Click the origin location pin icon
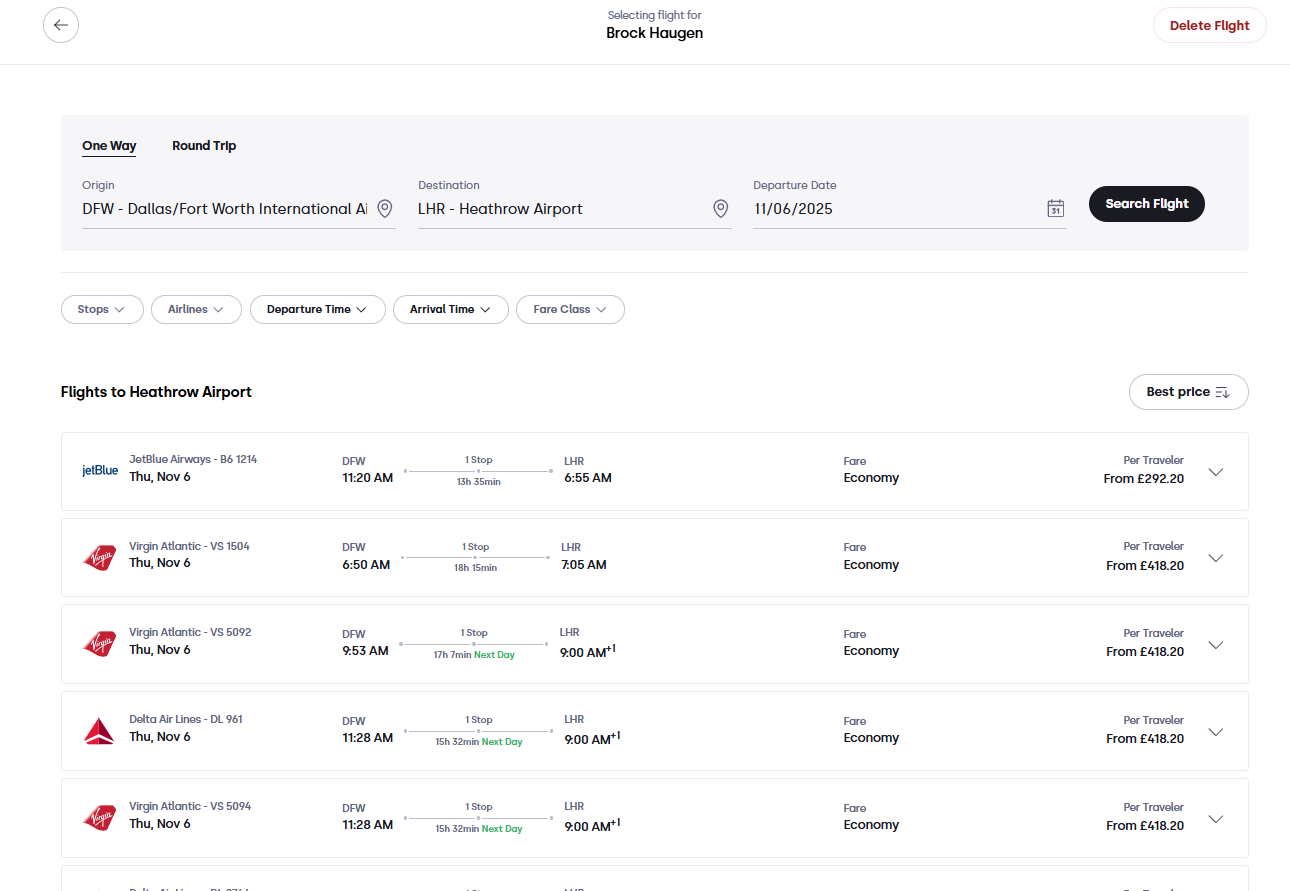Viewport: 1290px width, 891px height. click(385, 208)
